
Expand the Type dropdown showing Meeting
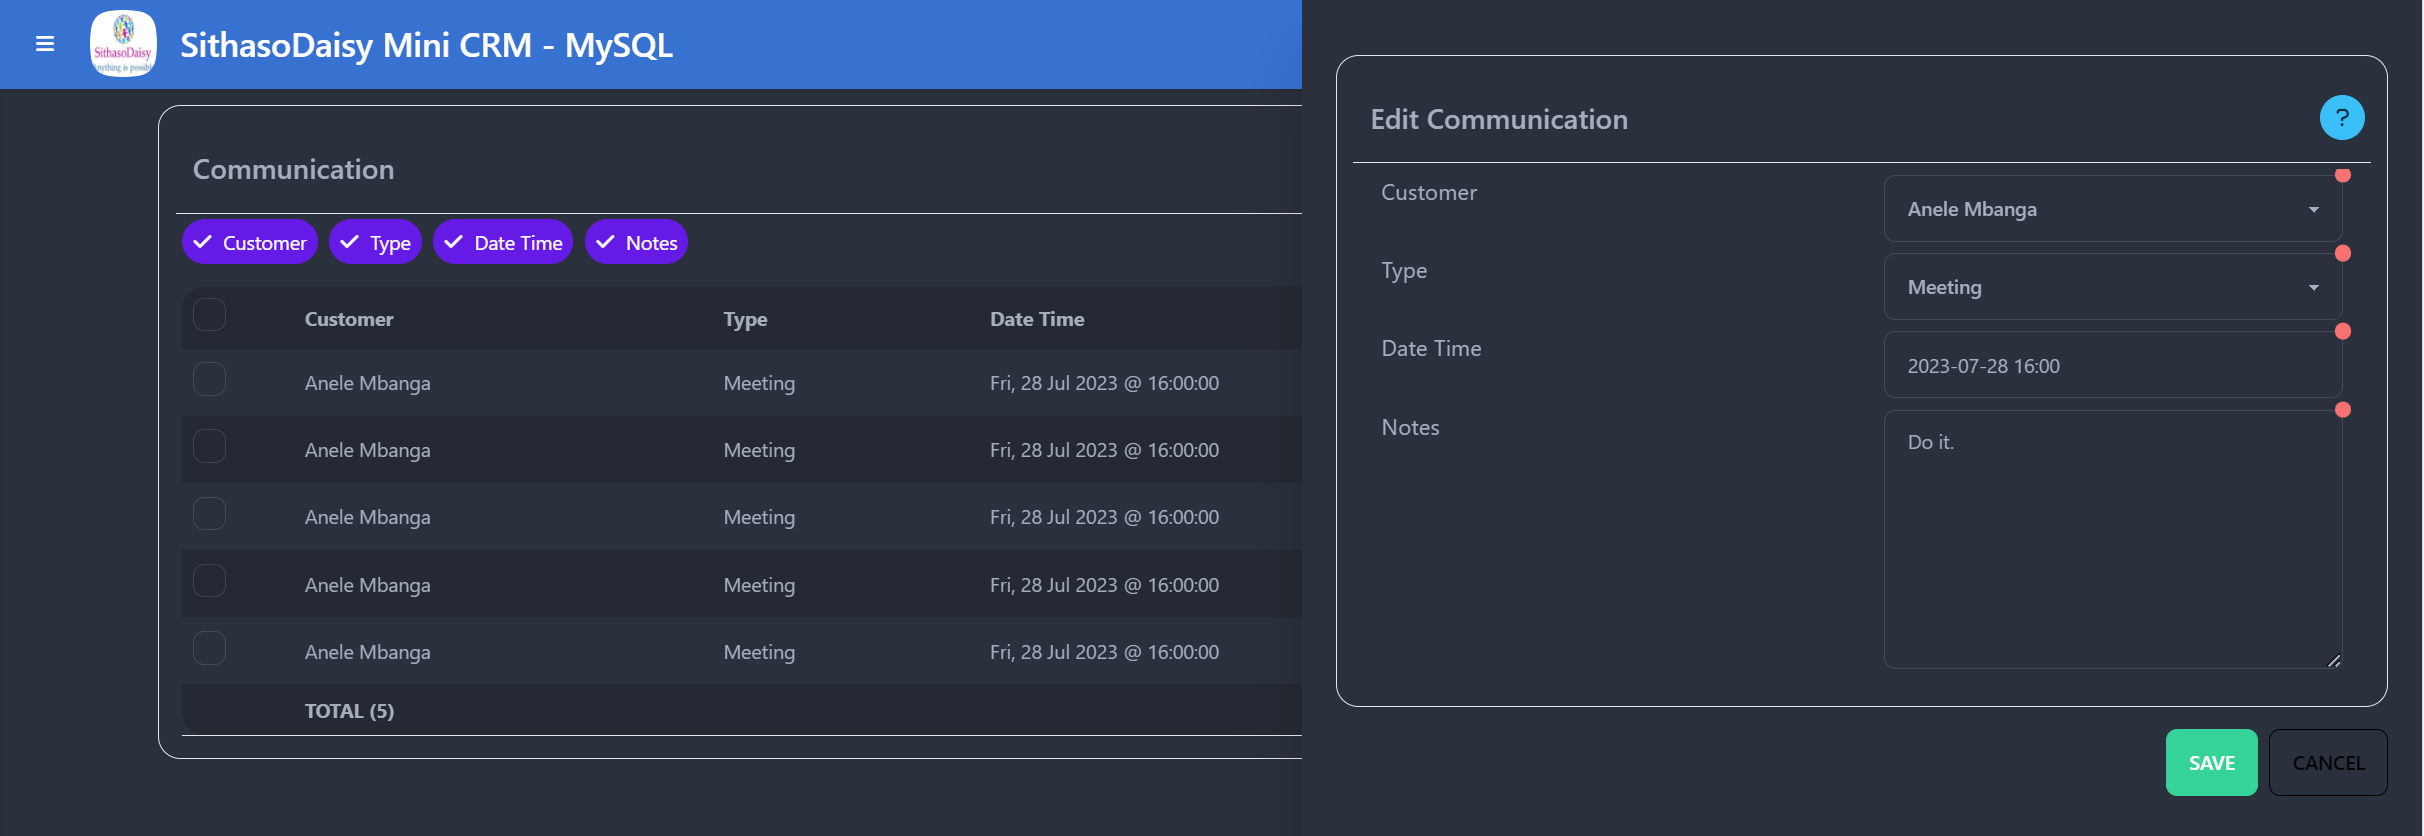tap(2112, 287)
